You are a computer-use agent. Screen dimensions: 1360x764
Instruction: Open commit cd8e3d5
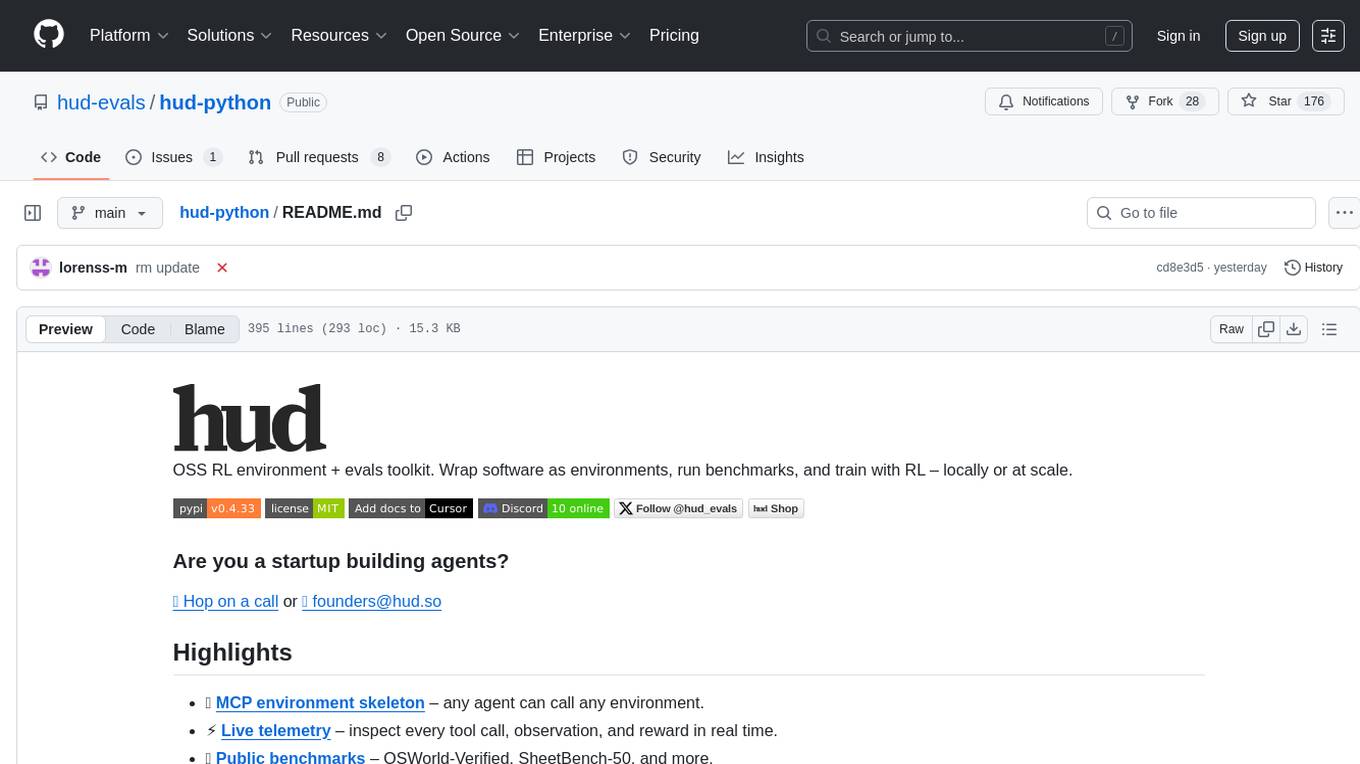coord(1180,268)
